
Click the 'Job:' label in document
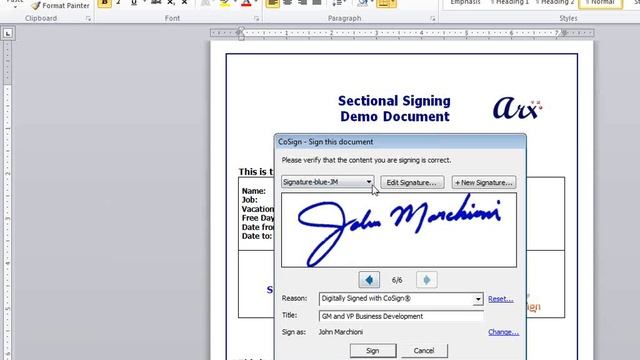point(249,200)
